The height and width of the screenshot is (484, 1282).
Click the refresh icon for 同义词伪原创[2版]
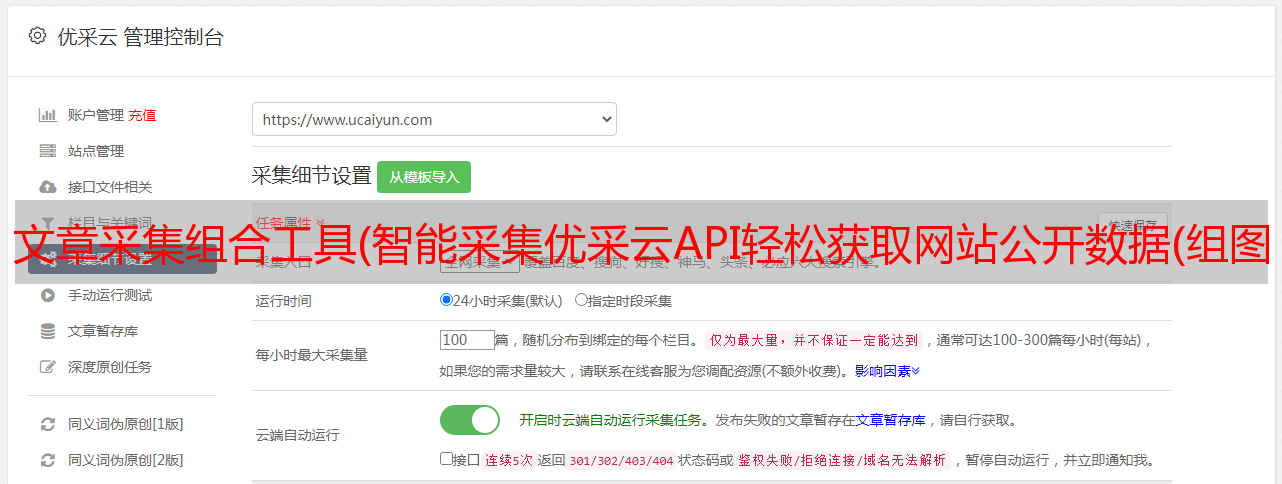pyautogui.click(x=47, y=460)
